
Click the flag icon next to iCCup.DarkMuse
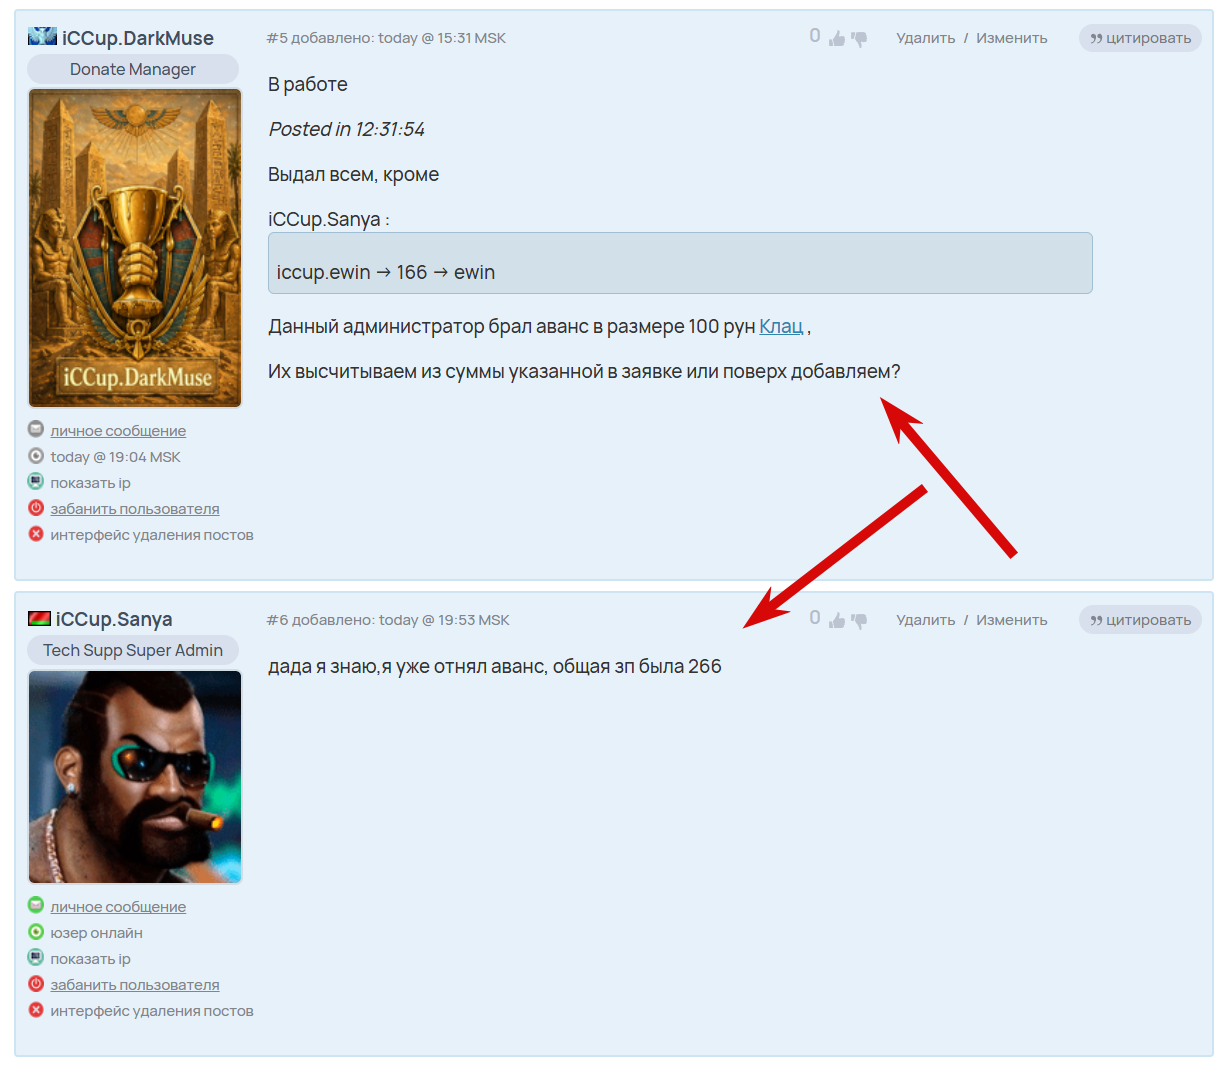click(42, 37)
